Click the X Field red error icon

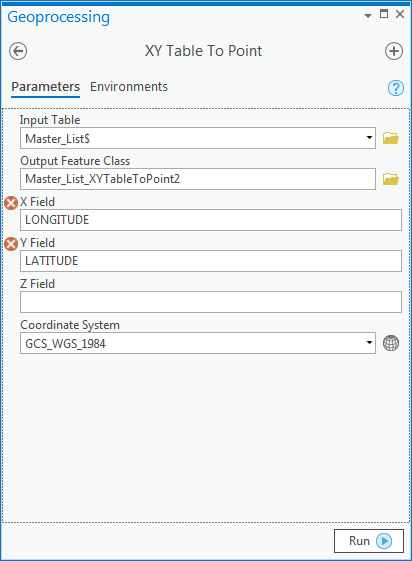click(11, 203)
